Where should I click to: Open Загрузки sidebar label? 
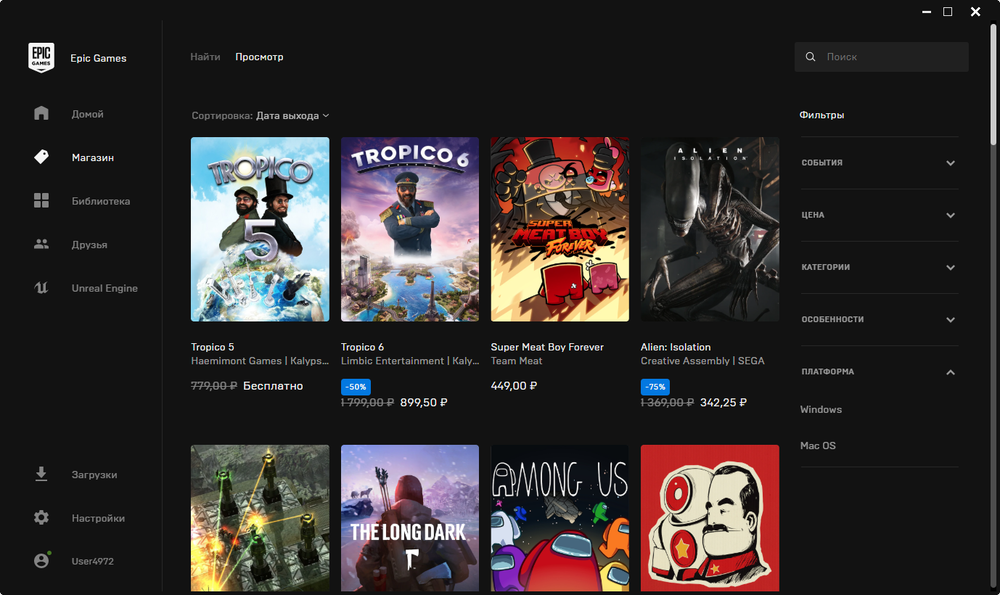94,475
